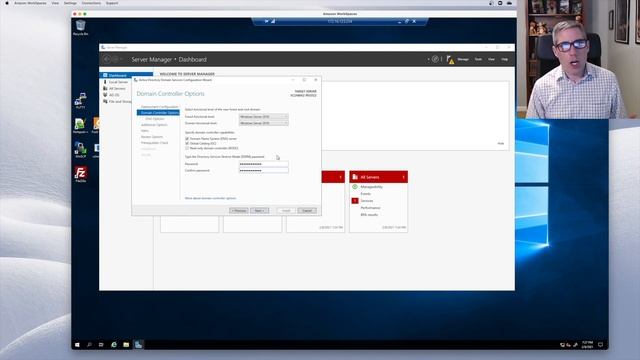This screenshot has width=640, height=360.
Task: Open the WinSCP desktop icon
Action: click(80, 150)
